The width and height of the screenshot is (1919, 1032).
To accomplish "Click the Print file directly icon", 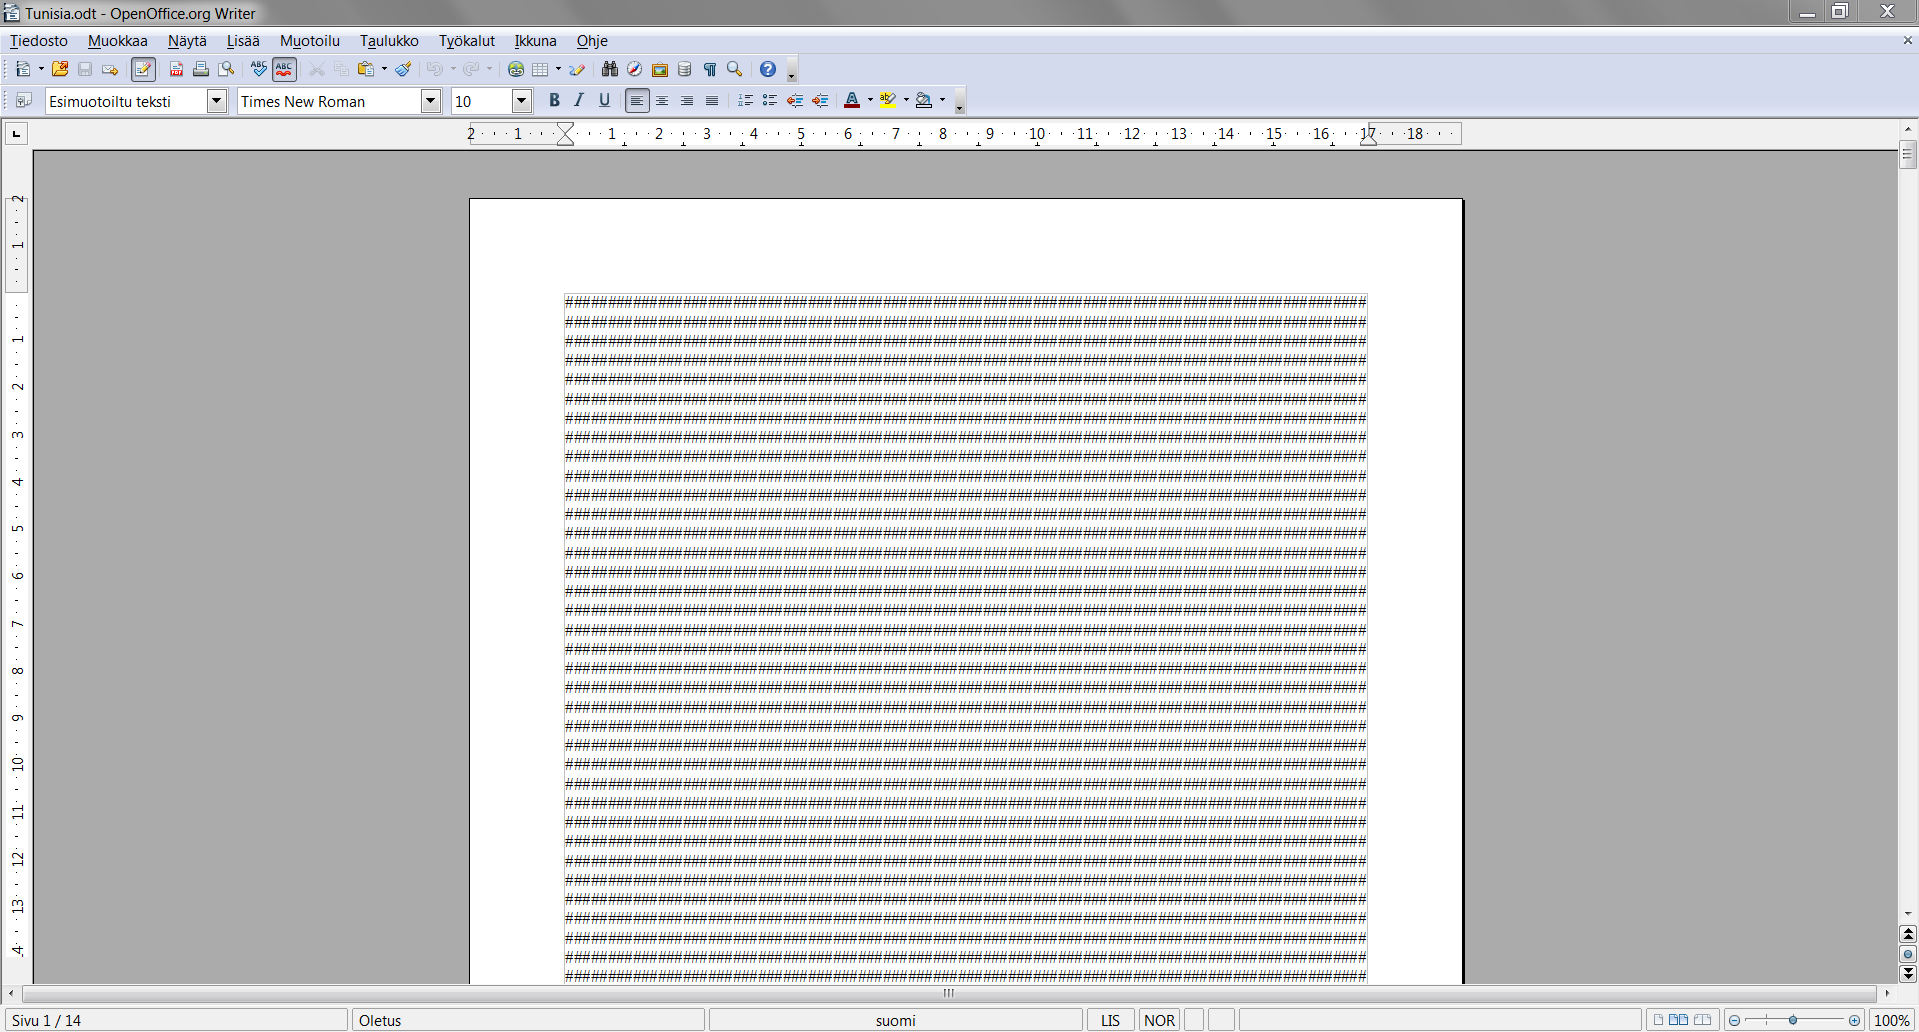I will [201, 70].
